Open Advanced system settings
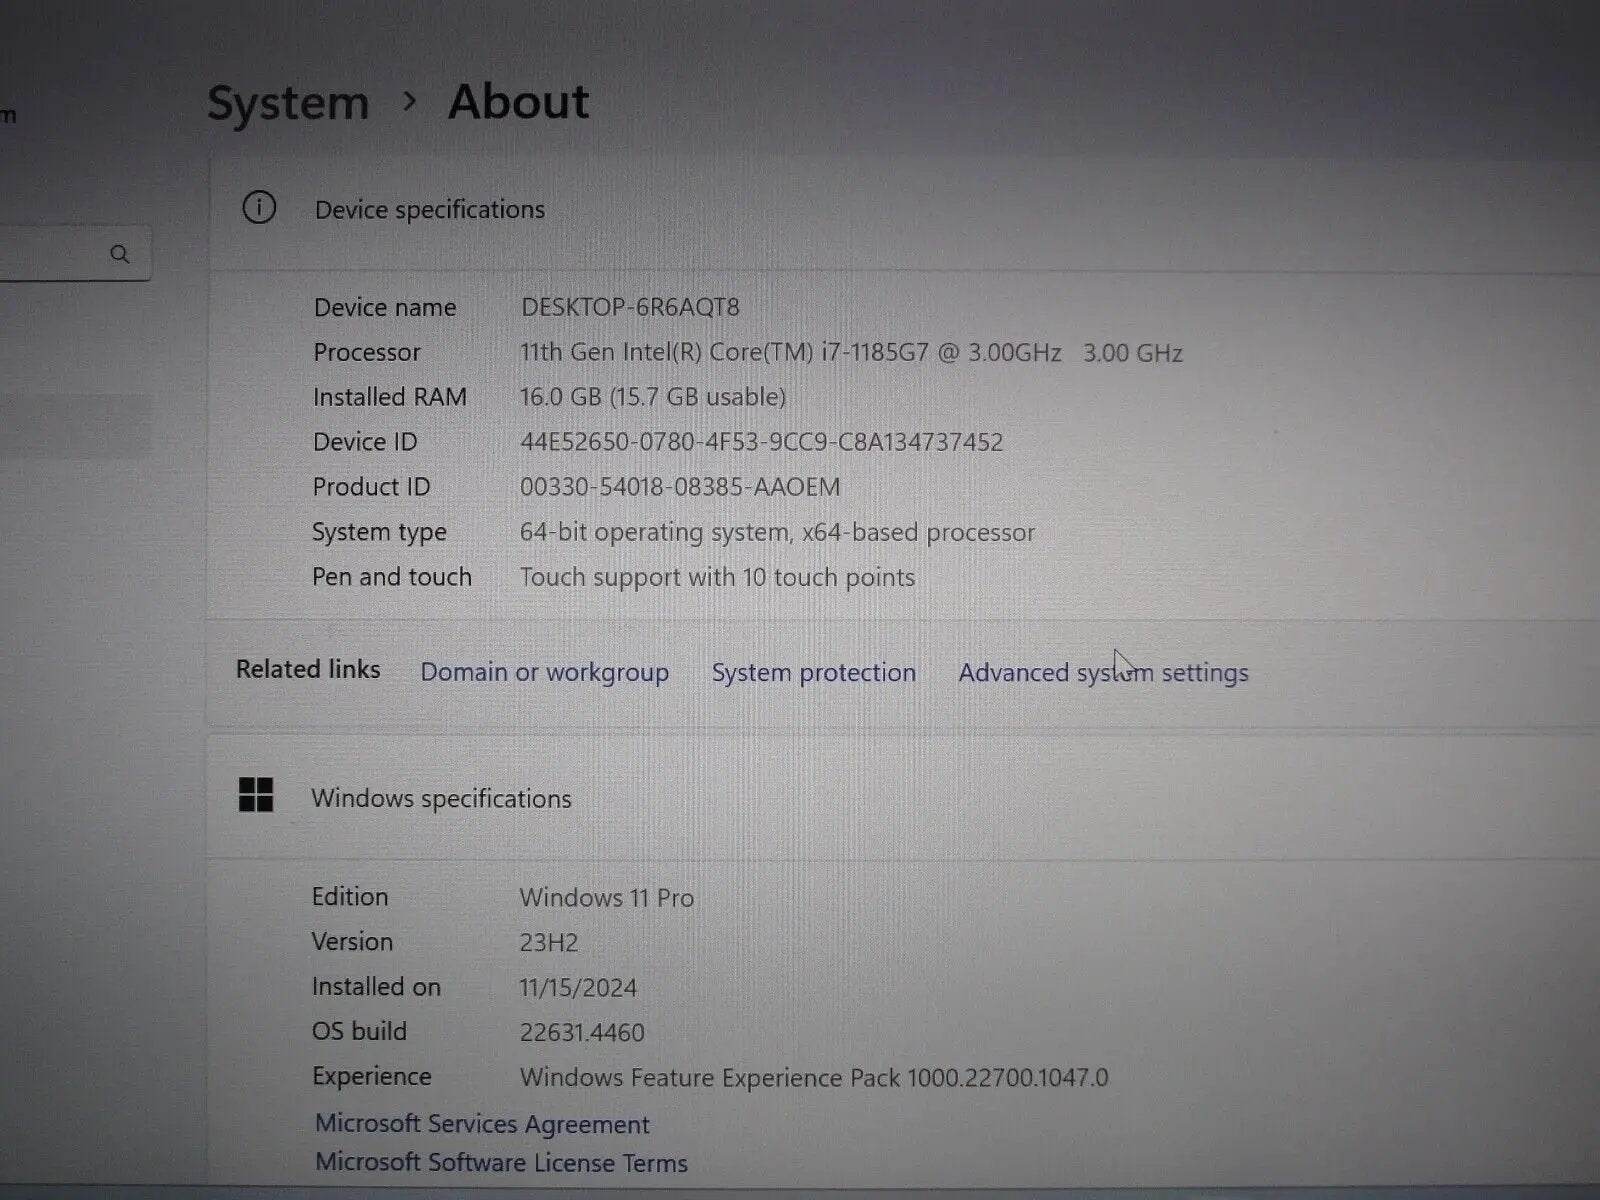This screenshot has height=1200, width=1600. click(1103, 673)
